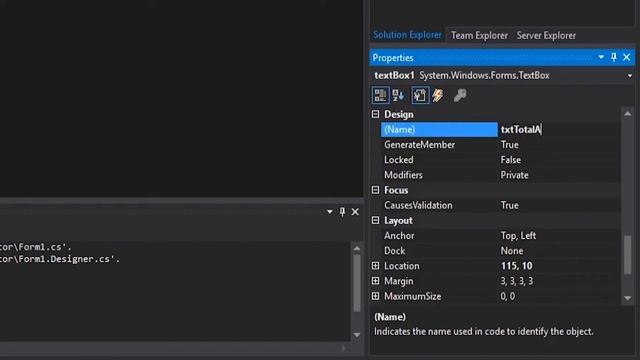Close the Output panel
The height and width of the screenshot is (360, 640).
tap(355, 211)
